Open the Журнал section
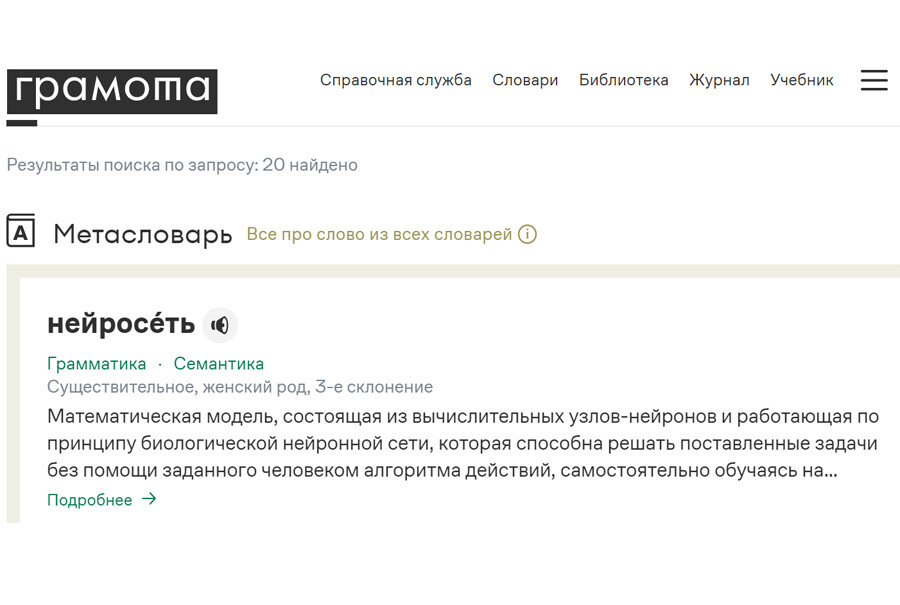This screenshot has width=900, height=605. (x=719, y=80)
